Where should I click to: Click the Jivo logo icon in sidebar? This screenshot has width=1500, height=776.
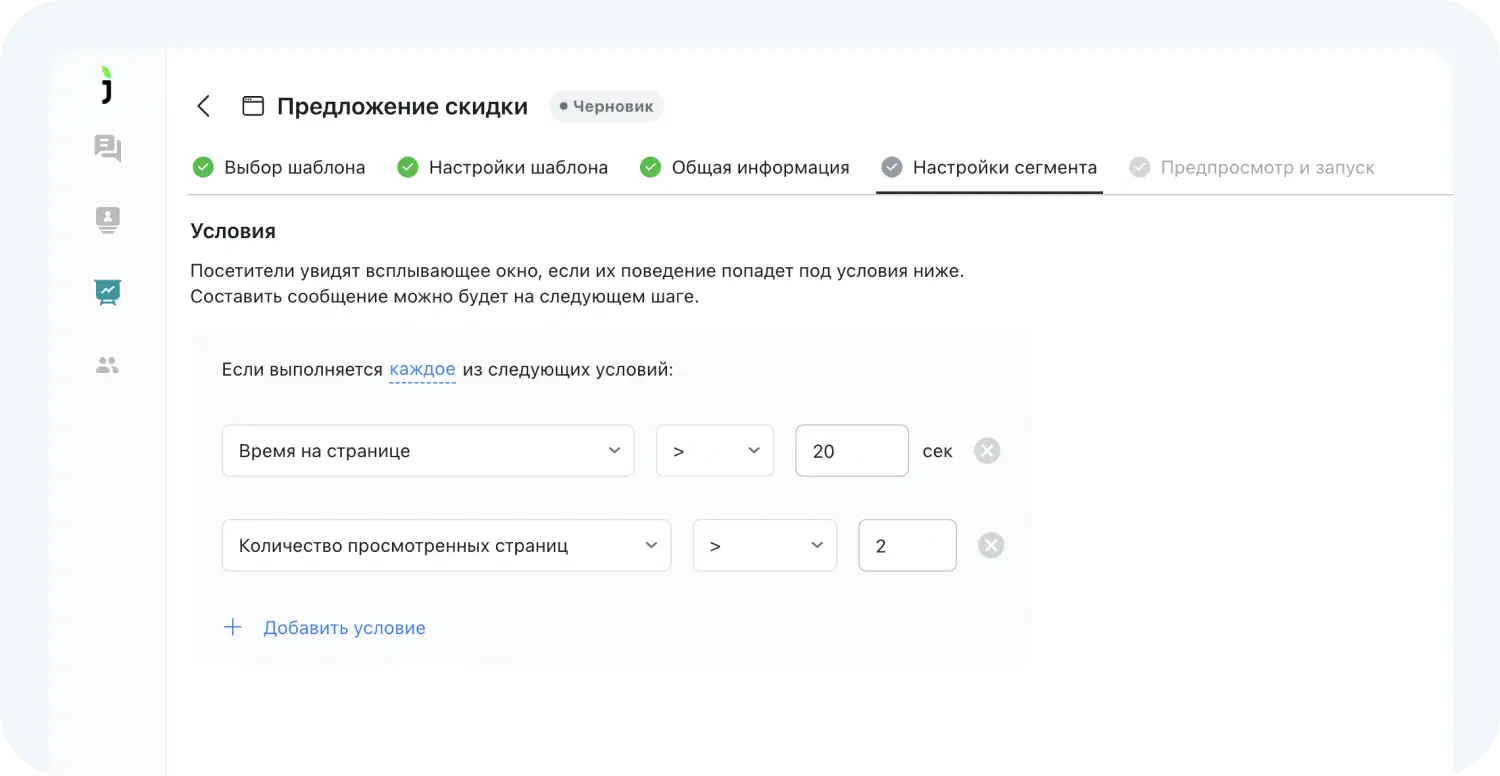[107, 85]
